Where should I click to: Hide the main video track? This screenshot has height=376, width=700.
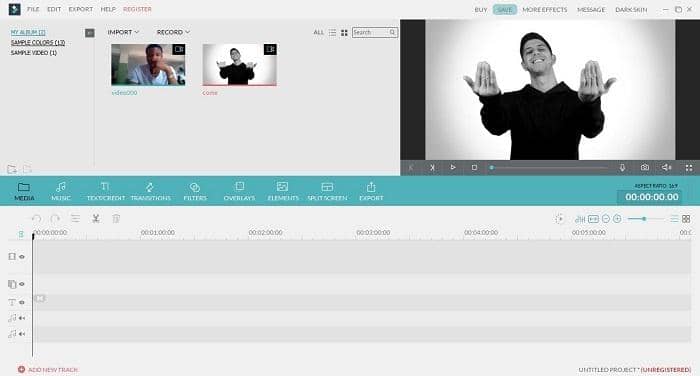click(22, 257)
